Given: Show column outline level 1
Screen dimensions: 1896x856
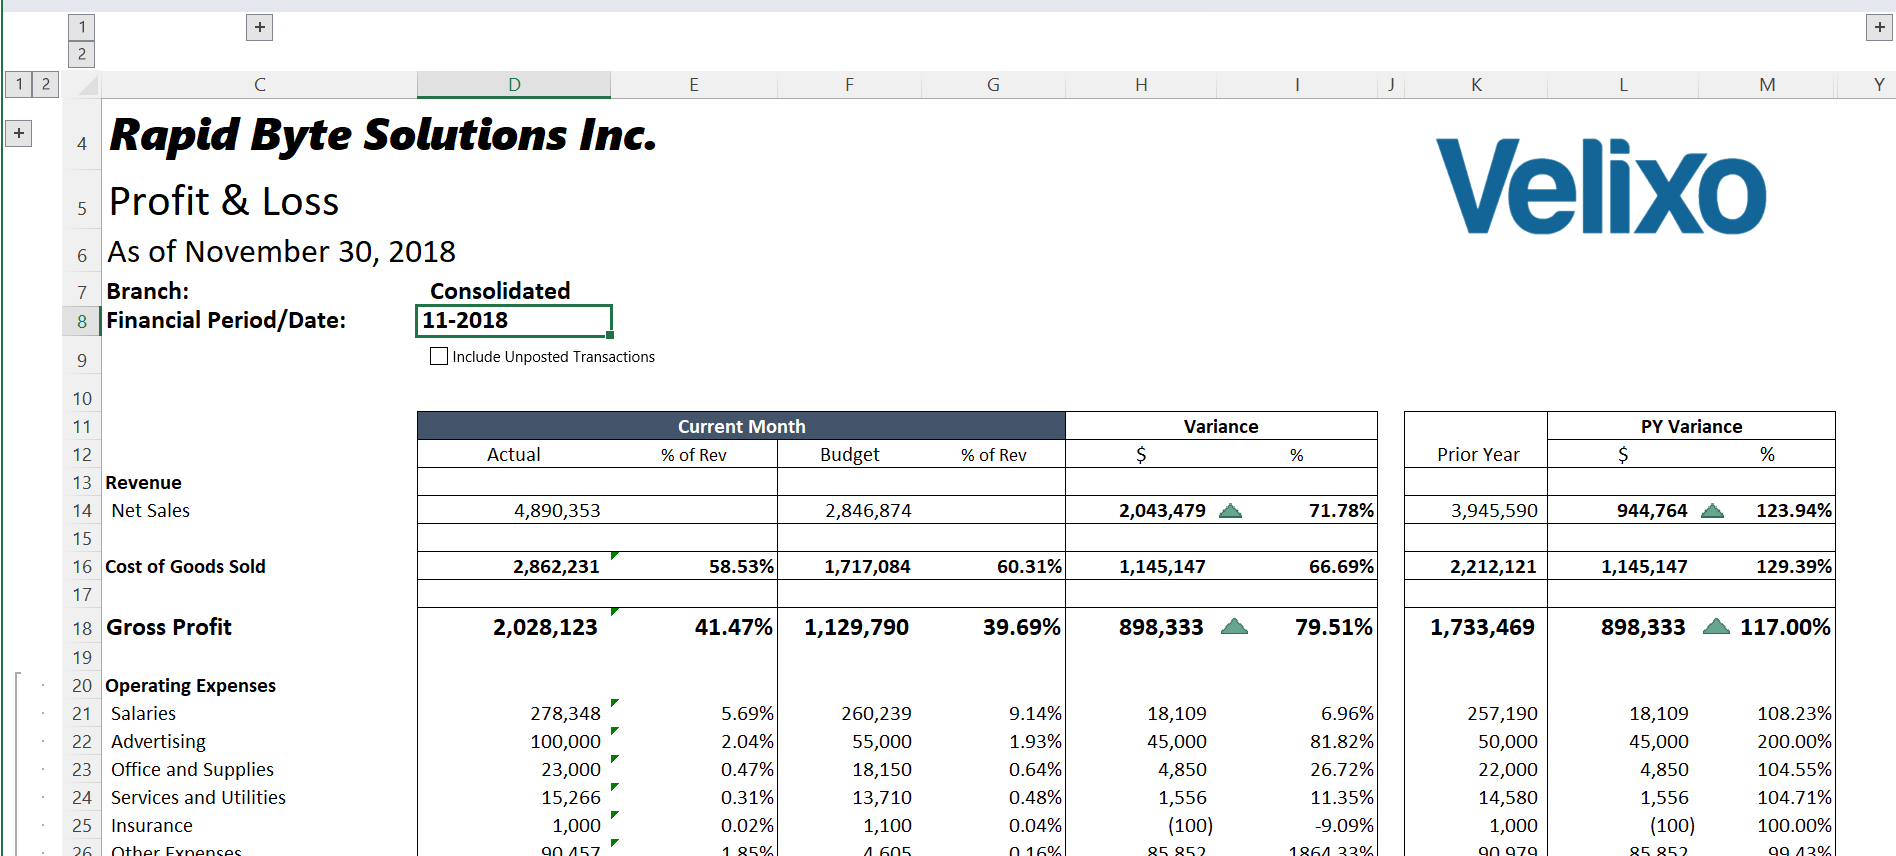Looking at the screenshot, I should click(82, 27).
